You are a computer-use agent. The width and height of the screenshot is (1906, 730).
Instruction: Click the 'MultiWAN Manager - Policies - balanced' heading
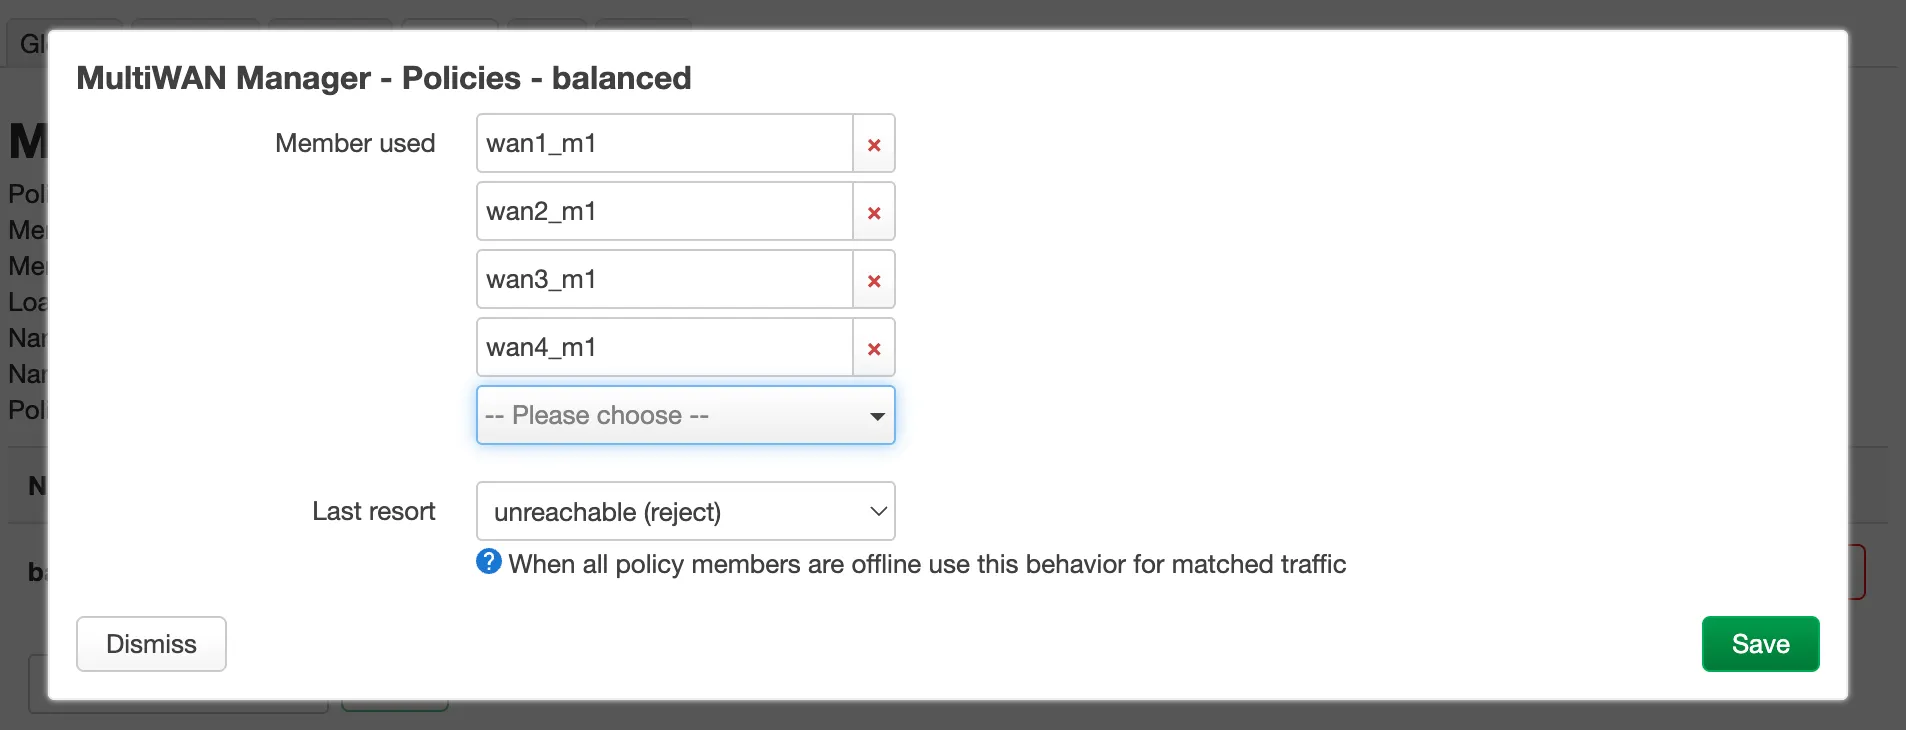(383, 78)
